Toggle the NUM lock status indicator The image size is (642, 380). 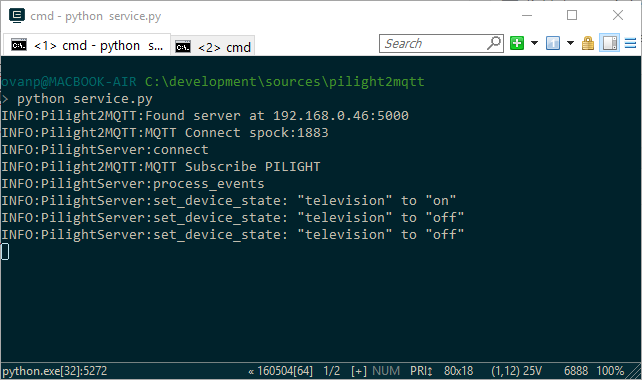(386, 371)
